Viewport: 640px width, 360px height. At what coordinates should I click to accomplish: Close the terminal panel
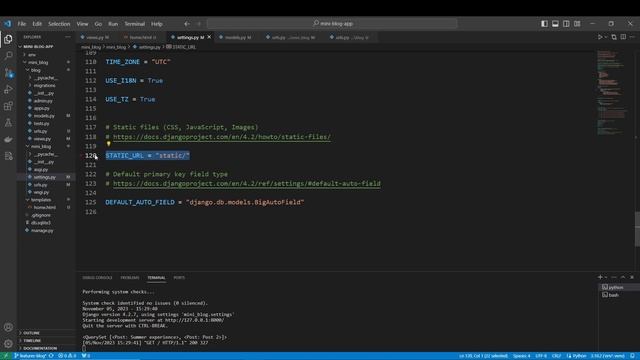pyautogui.click(x=632, y=277)
